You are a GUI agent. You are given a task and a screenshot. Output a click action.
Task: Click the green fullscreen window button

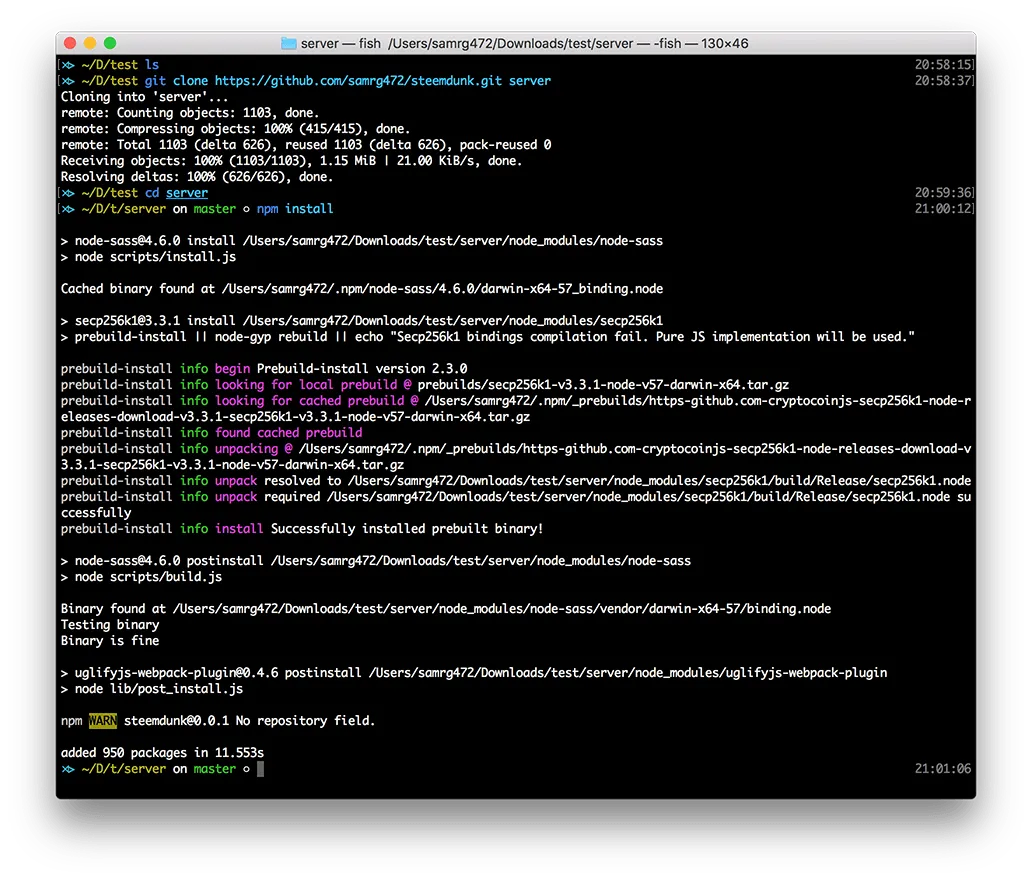[x=110, y=43]
